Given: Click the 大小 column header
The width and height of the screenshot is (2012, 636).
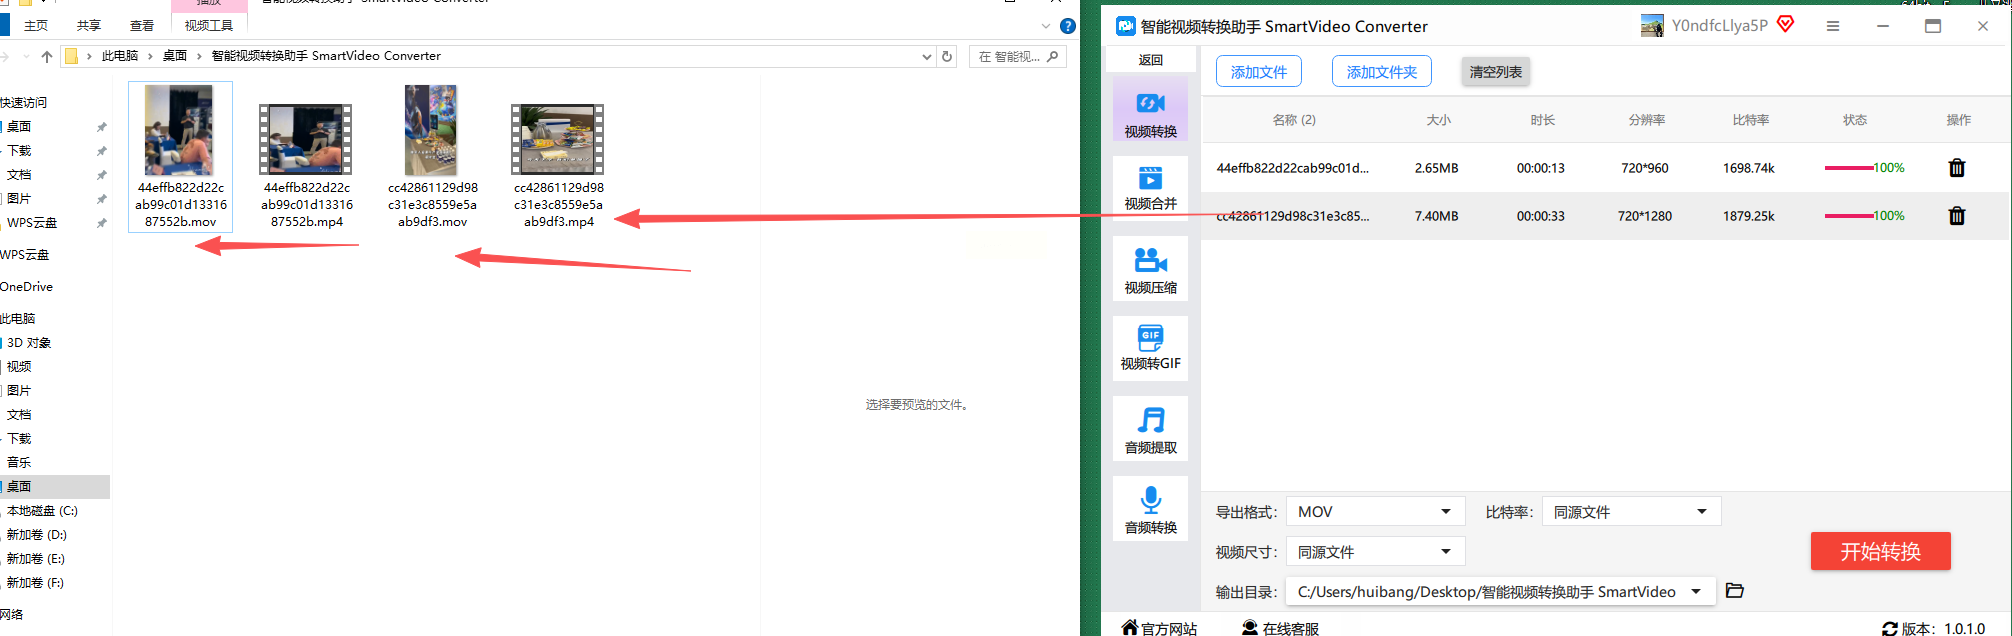Looking at the screenshot, I should click(1438, 120).
